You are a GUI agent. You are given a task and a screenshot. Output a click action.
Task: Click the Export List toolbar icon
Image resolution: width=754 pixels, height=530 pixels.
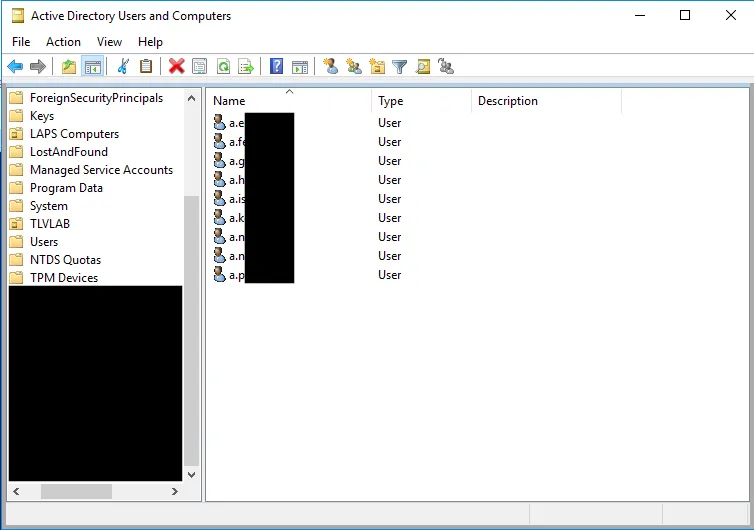point(246,67)
